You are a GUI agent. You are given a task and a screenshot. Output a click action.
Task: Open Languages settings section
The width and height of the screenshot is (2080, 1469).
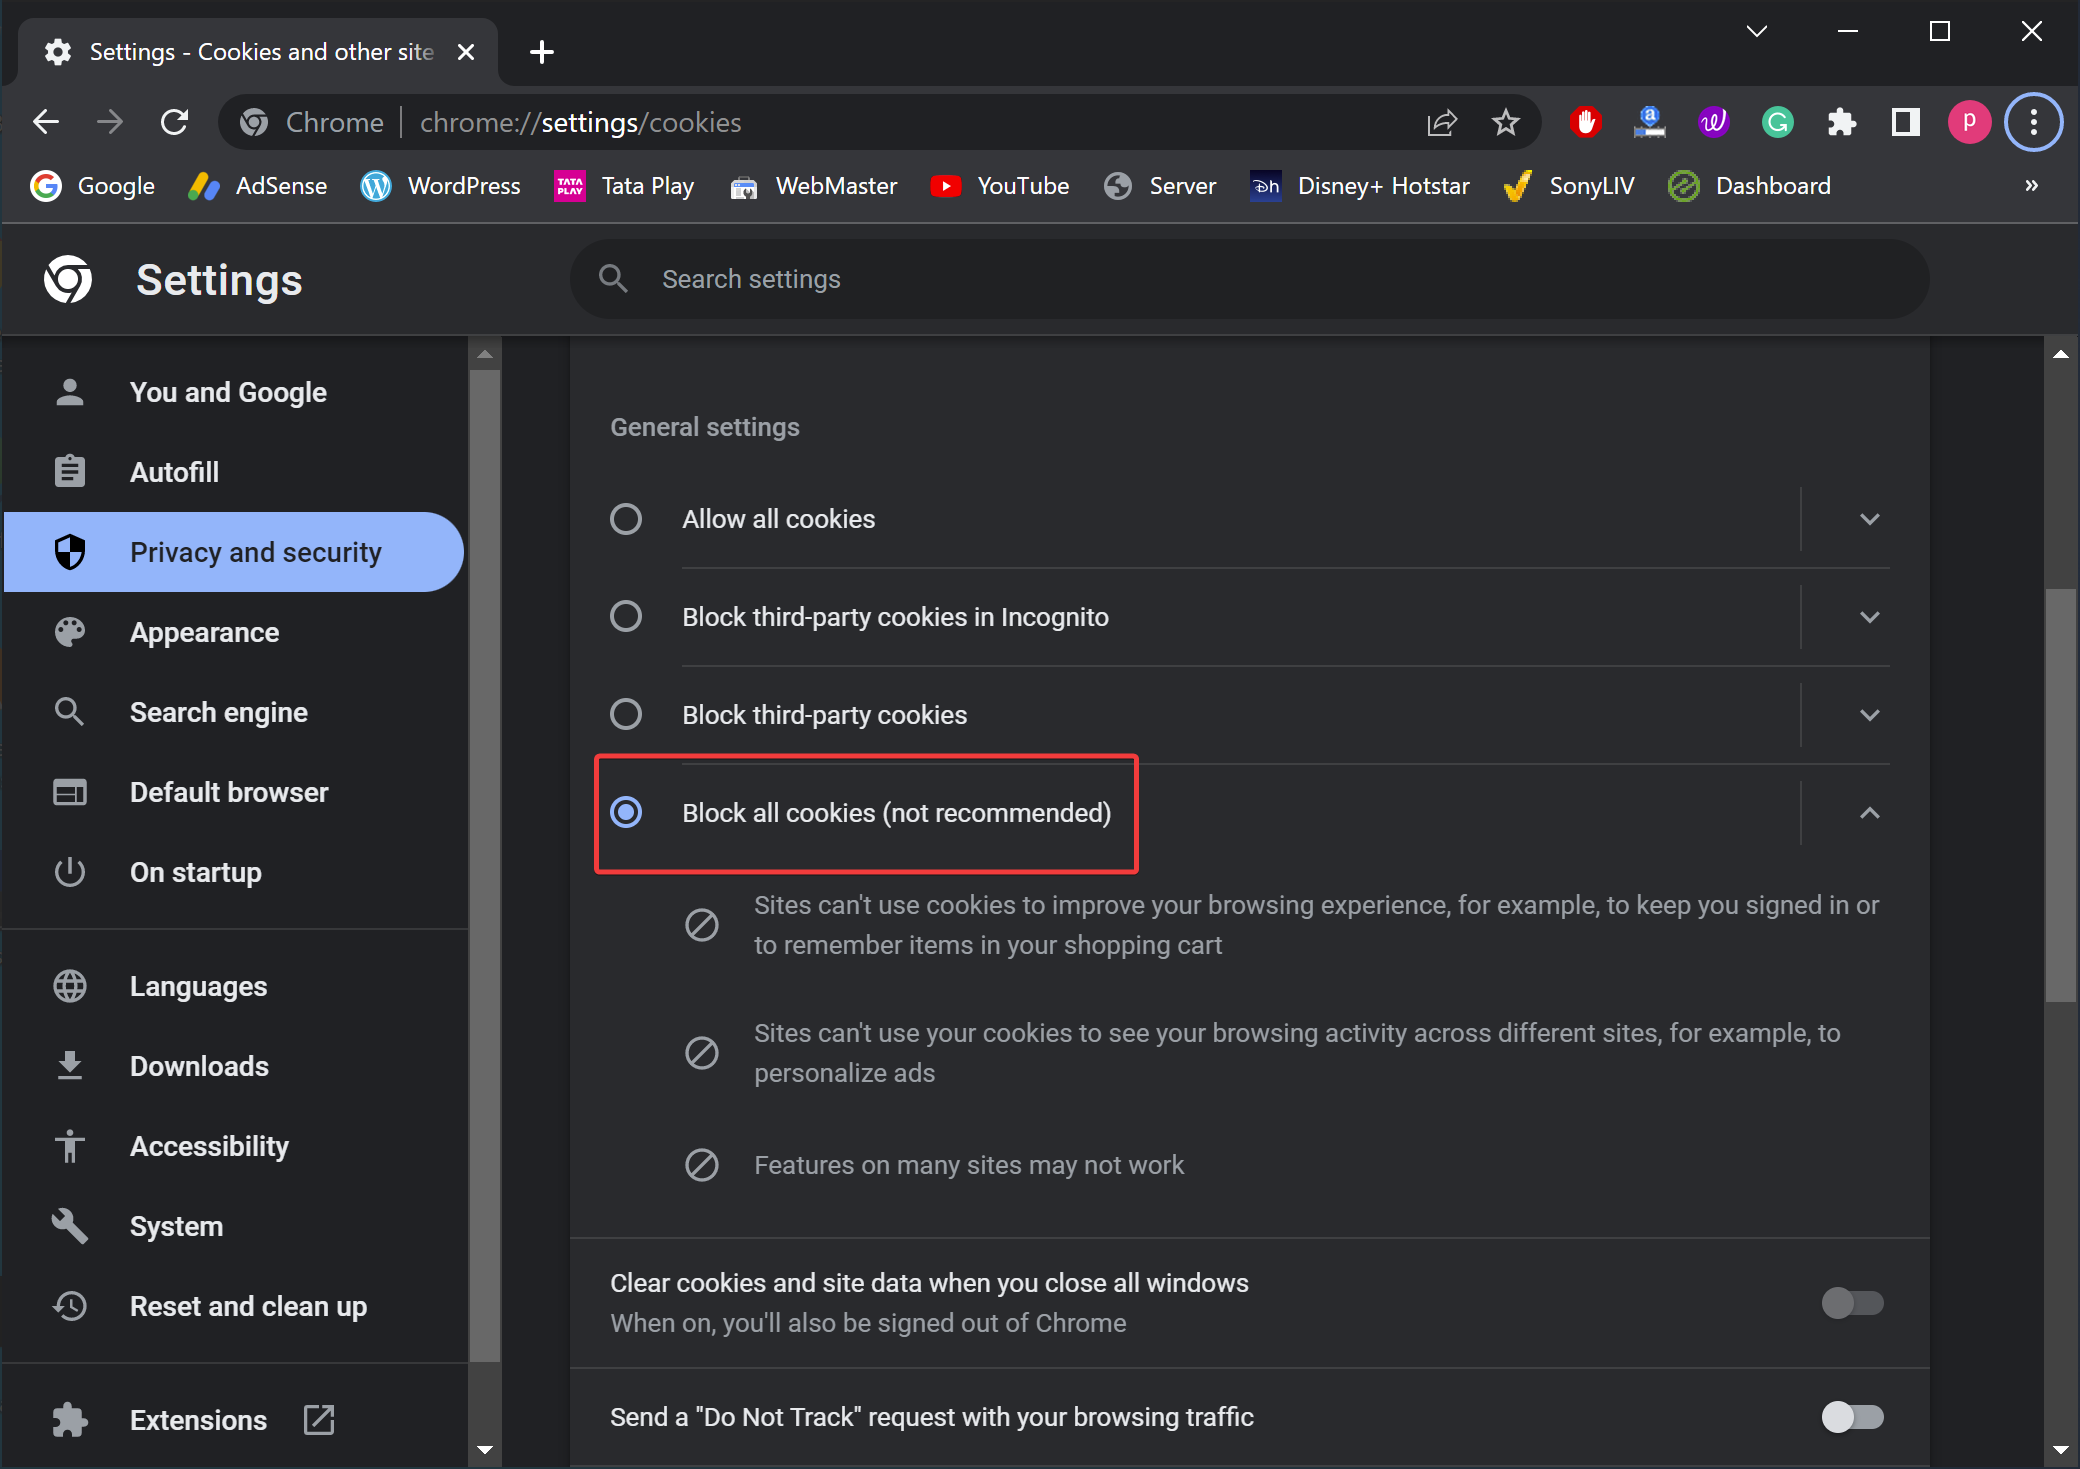234,986
